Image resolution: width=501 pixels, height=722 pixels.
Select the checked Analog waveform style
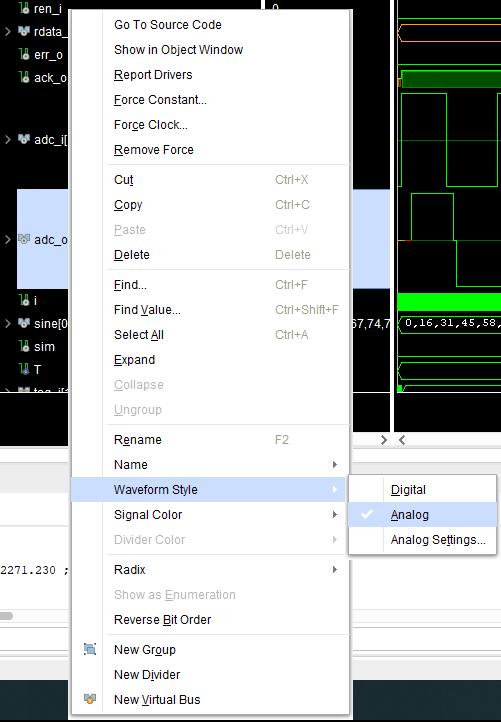pos(422,514)
